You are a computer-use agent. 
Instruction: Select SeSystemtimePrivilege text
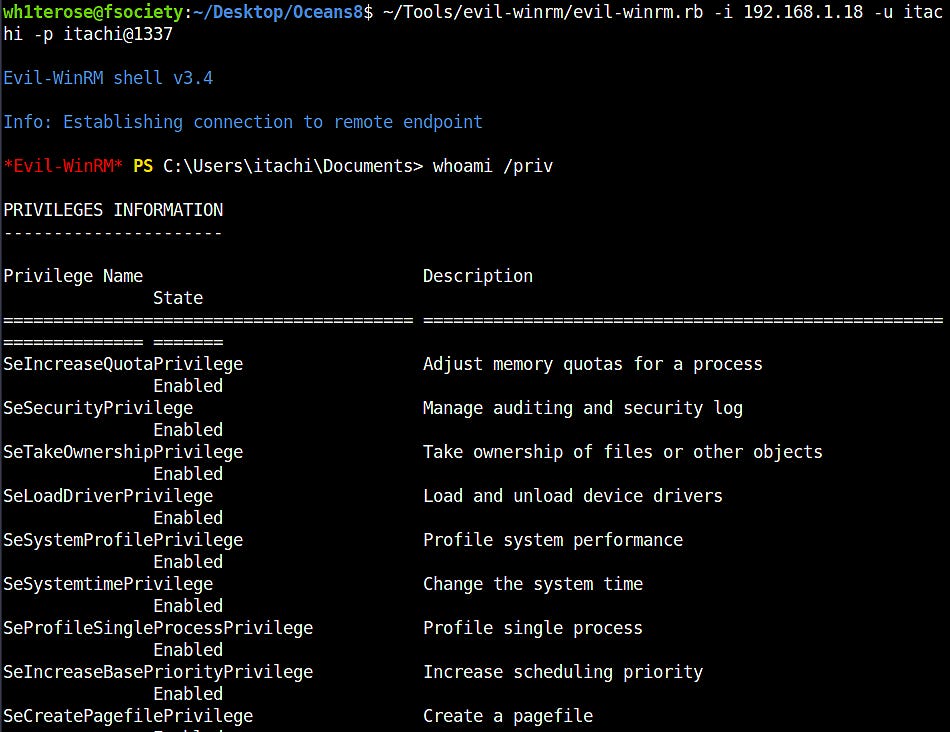click(108, 584)
